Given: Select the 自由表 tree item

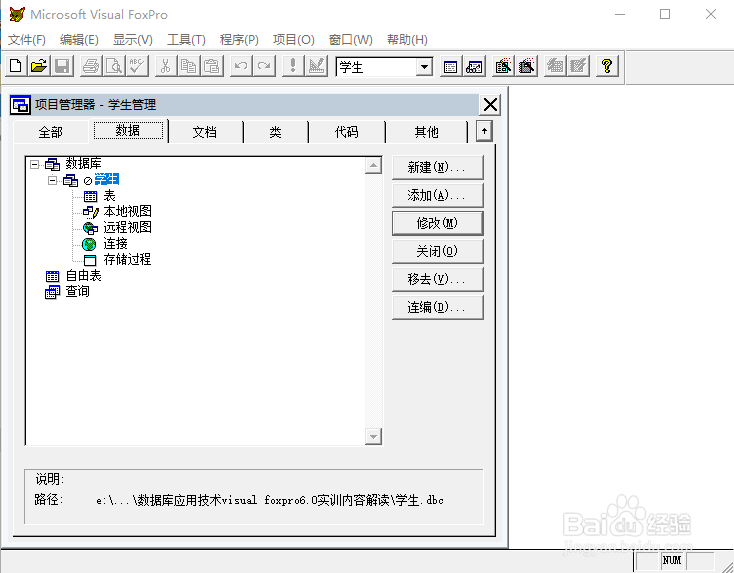Looking at the screenshot, I should [x=83, y=275].
